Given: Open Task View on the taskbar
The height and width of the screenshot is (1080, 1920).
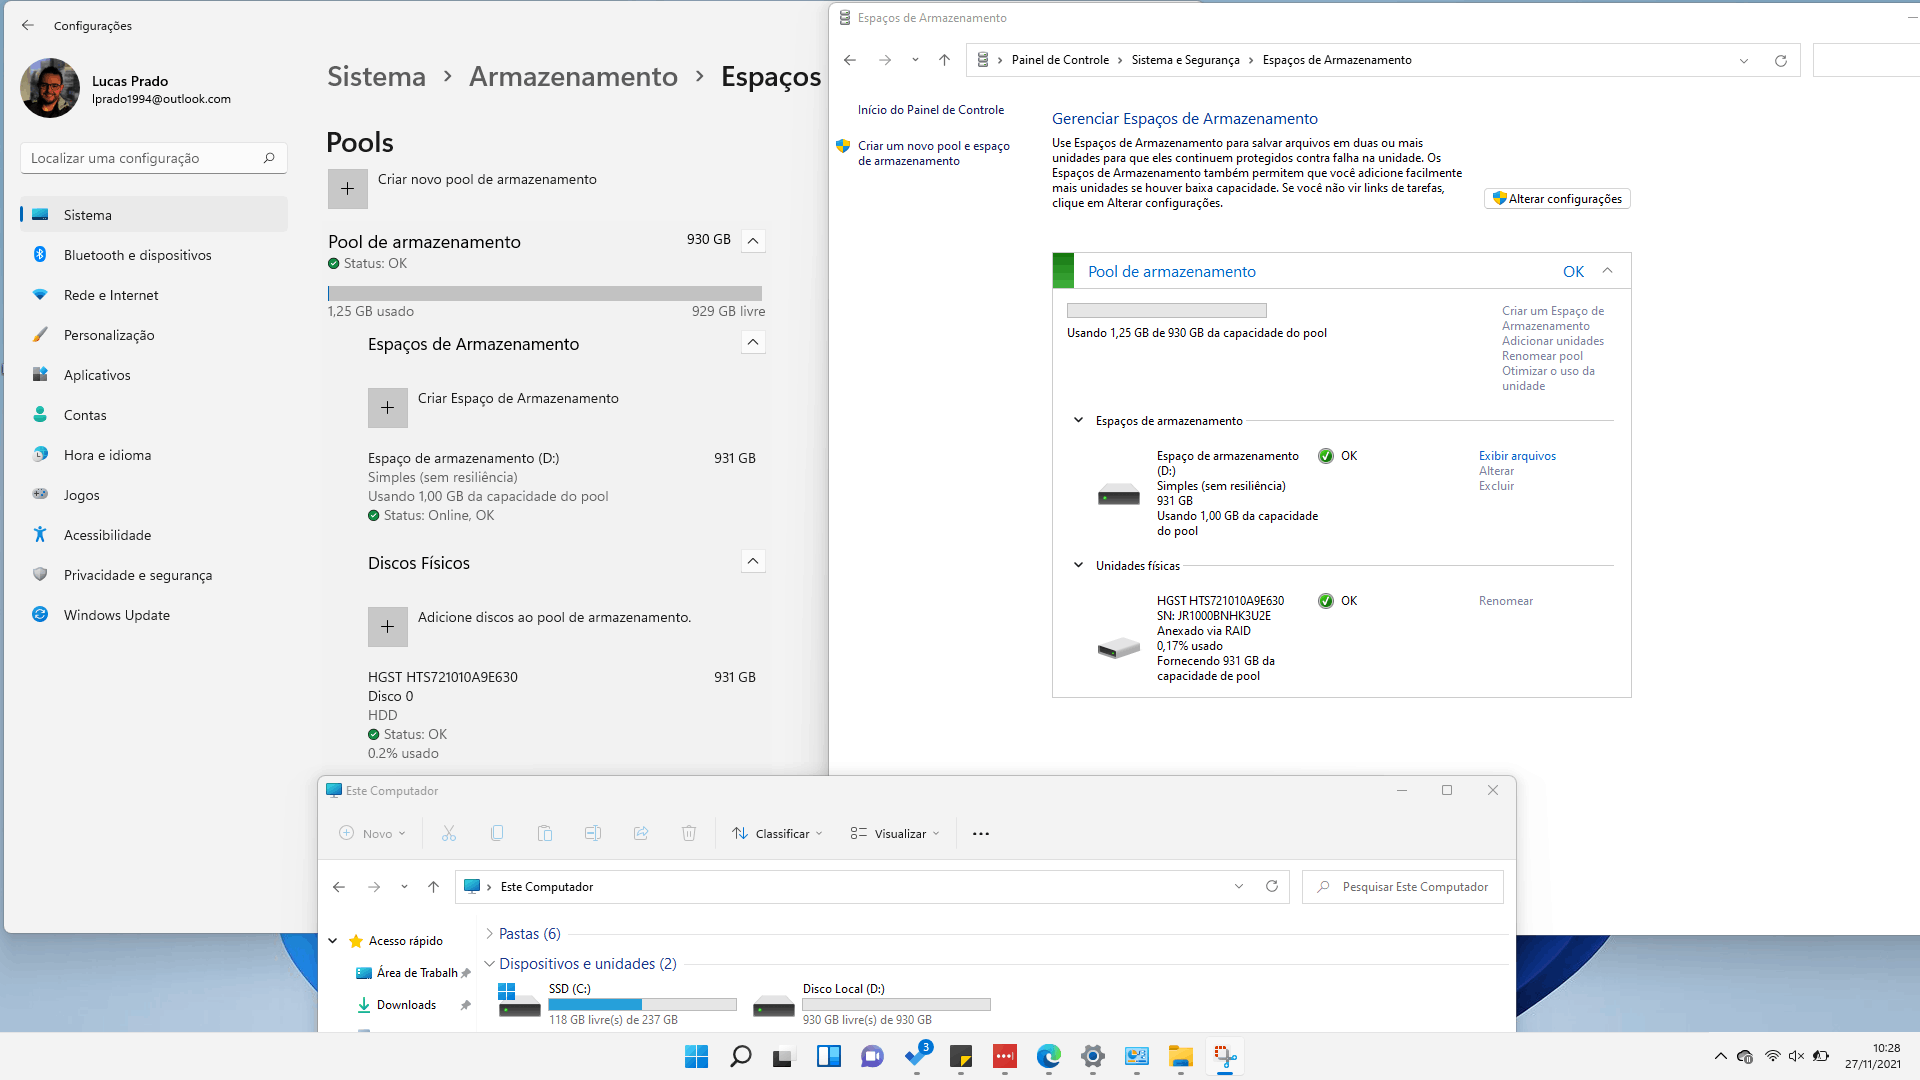Looking at the screenshot, I should tap(785, 1056).
